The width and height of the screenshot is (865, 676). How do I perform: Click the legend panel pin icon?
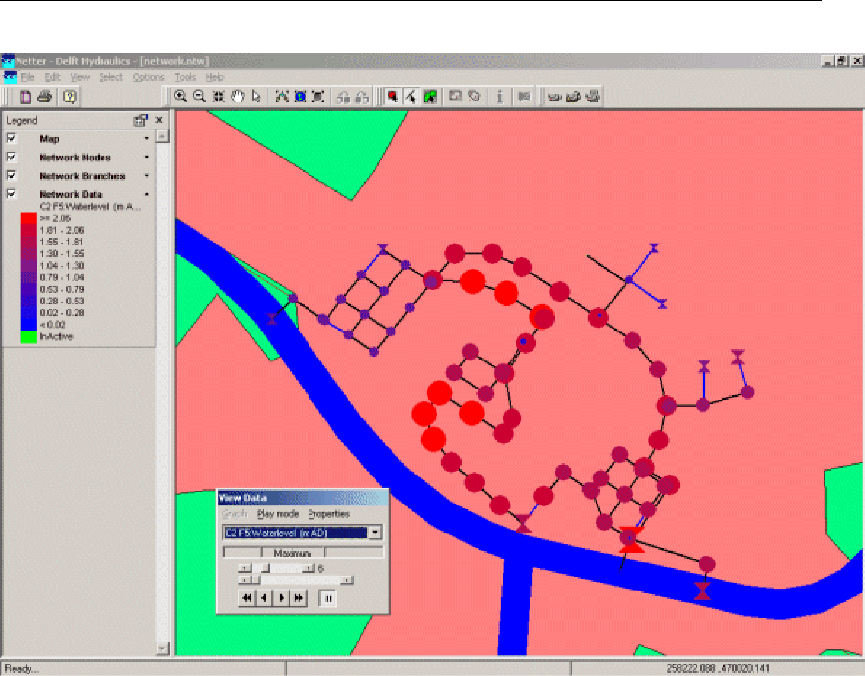pos(141,120)
